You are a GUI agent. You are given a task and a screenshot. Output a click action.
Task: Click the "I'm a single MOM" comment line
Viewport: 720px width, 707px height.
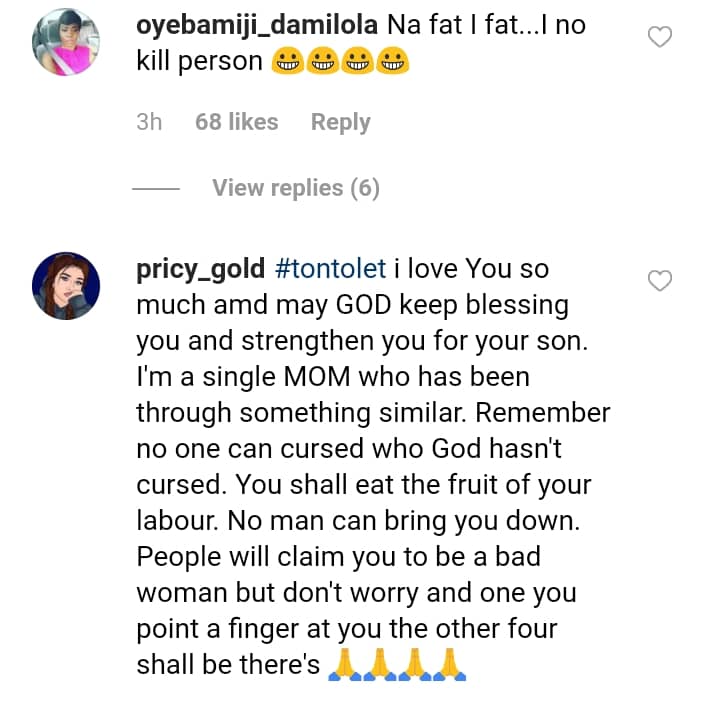pos(332,377)
